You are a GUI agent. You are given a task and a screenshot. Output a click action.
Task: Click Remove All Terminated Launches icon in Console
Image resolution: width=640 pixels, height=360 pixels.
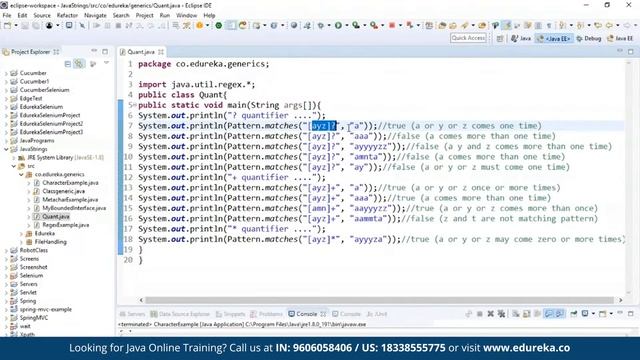click(x=501, y=313)
